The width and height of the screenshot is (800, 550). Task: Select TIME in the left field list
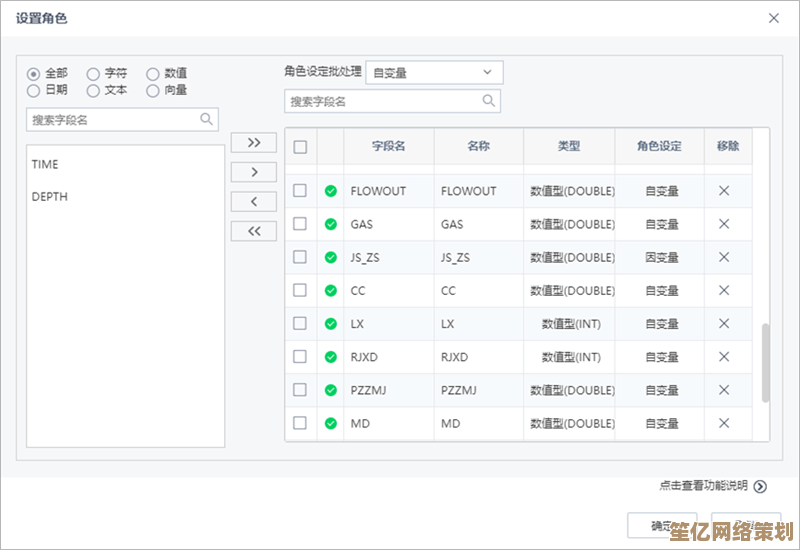click(45, 164)
